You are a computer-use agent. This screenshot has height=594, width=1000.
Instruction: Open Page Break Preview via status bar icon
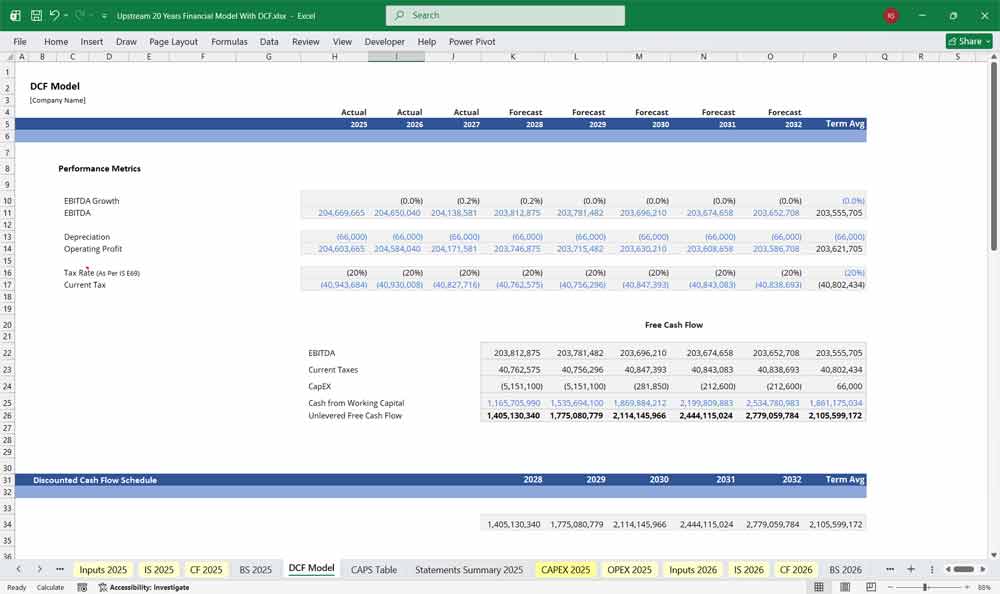pos(872,587)
